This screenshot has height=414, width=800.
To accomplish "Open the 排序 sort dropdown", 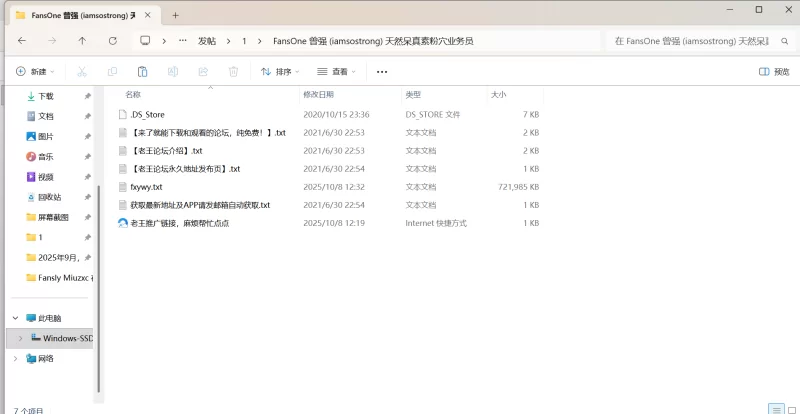I will point(281,72).
